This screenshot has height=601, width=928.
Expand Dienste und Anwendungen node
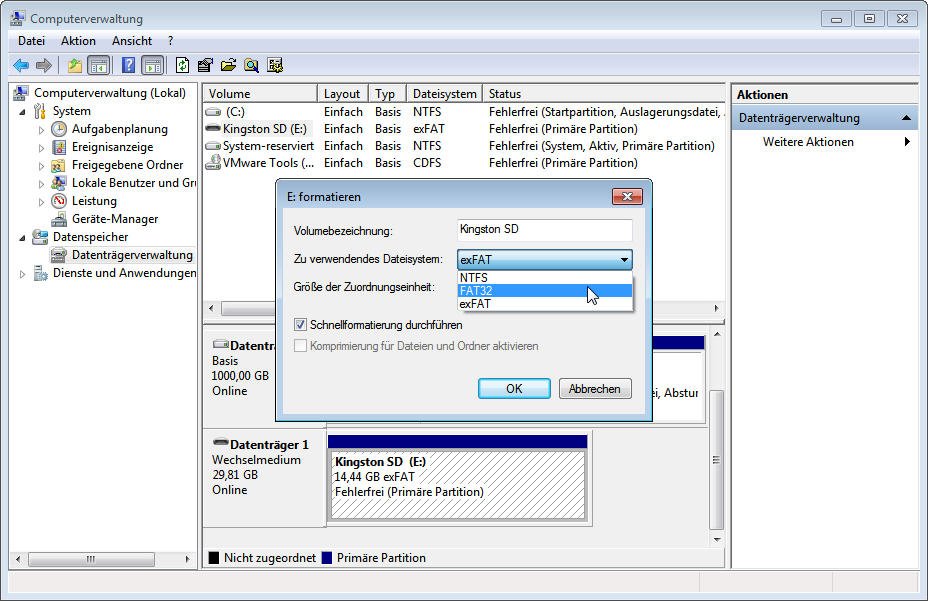(x=22, y=274)
